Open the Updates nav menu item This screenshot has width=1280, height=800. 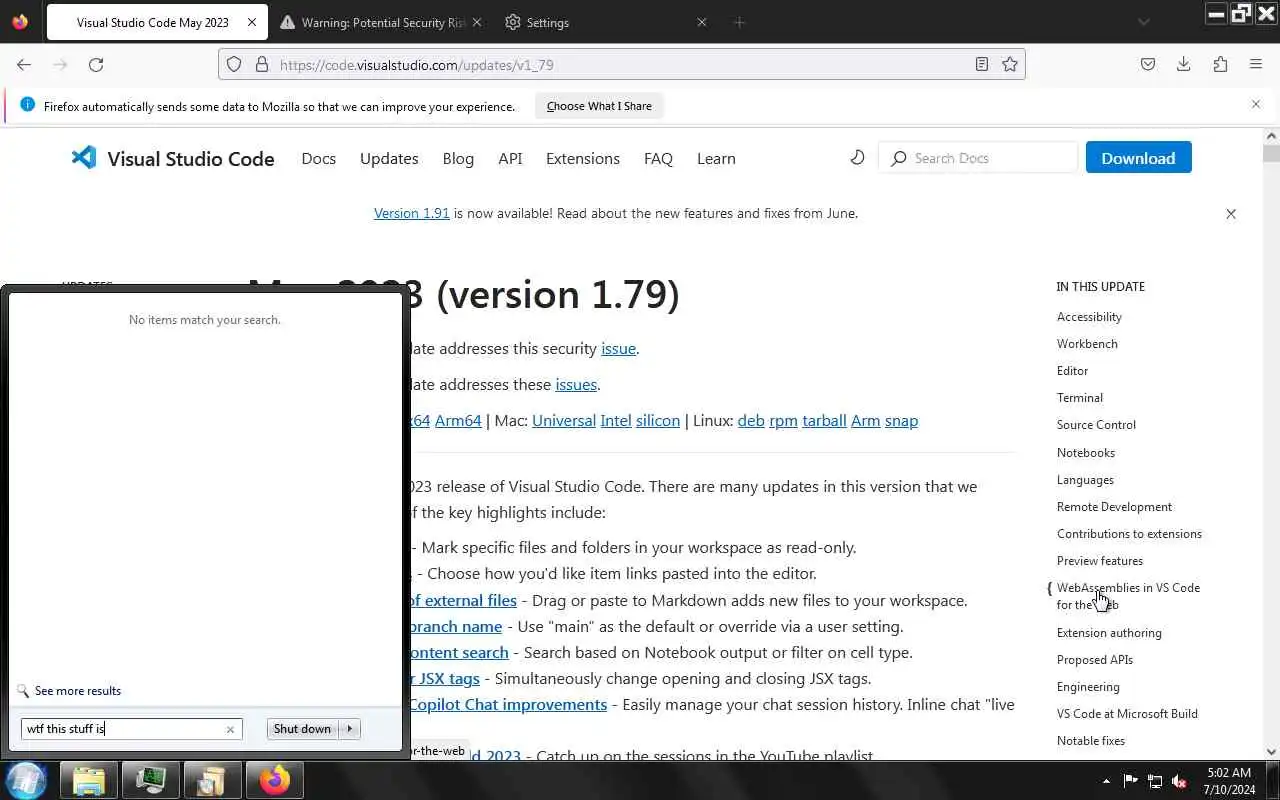point(389,158)
